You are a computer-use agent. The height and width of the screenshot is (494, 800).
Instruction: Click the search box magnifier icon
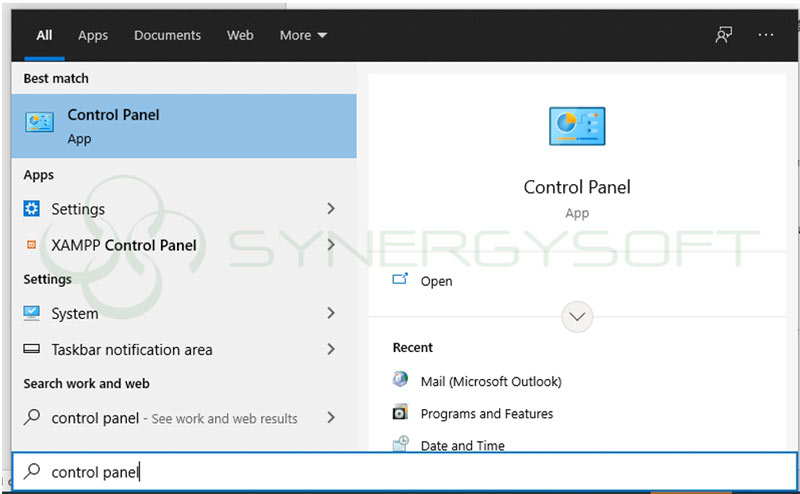point(32,471)
